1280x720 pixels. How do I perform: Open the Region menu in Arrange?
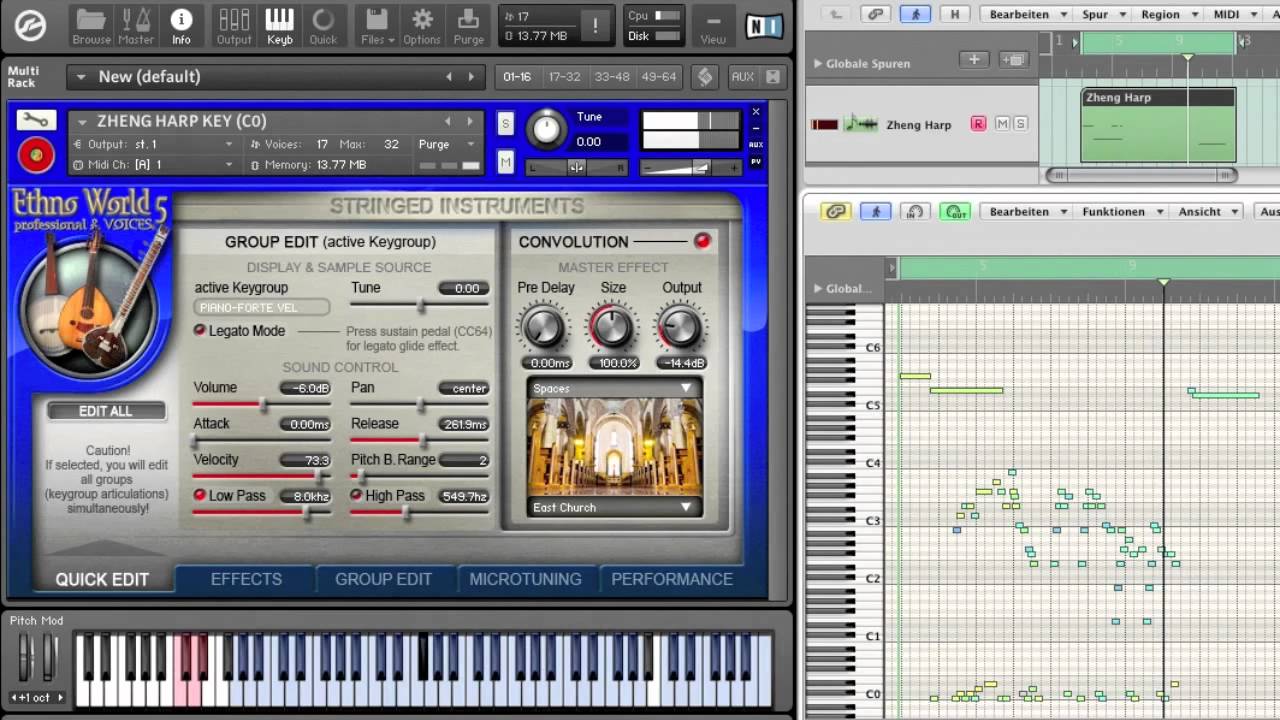coord(1167,14)
